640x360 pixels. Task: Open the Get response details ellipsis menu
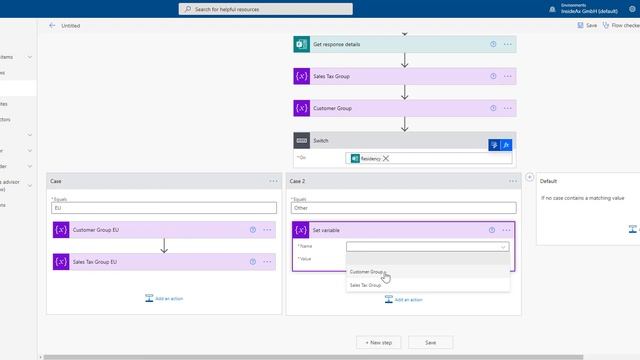[507, 44]
